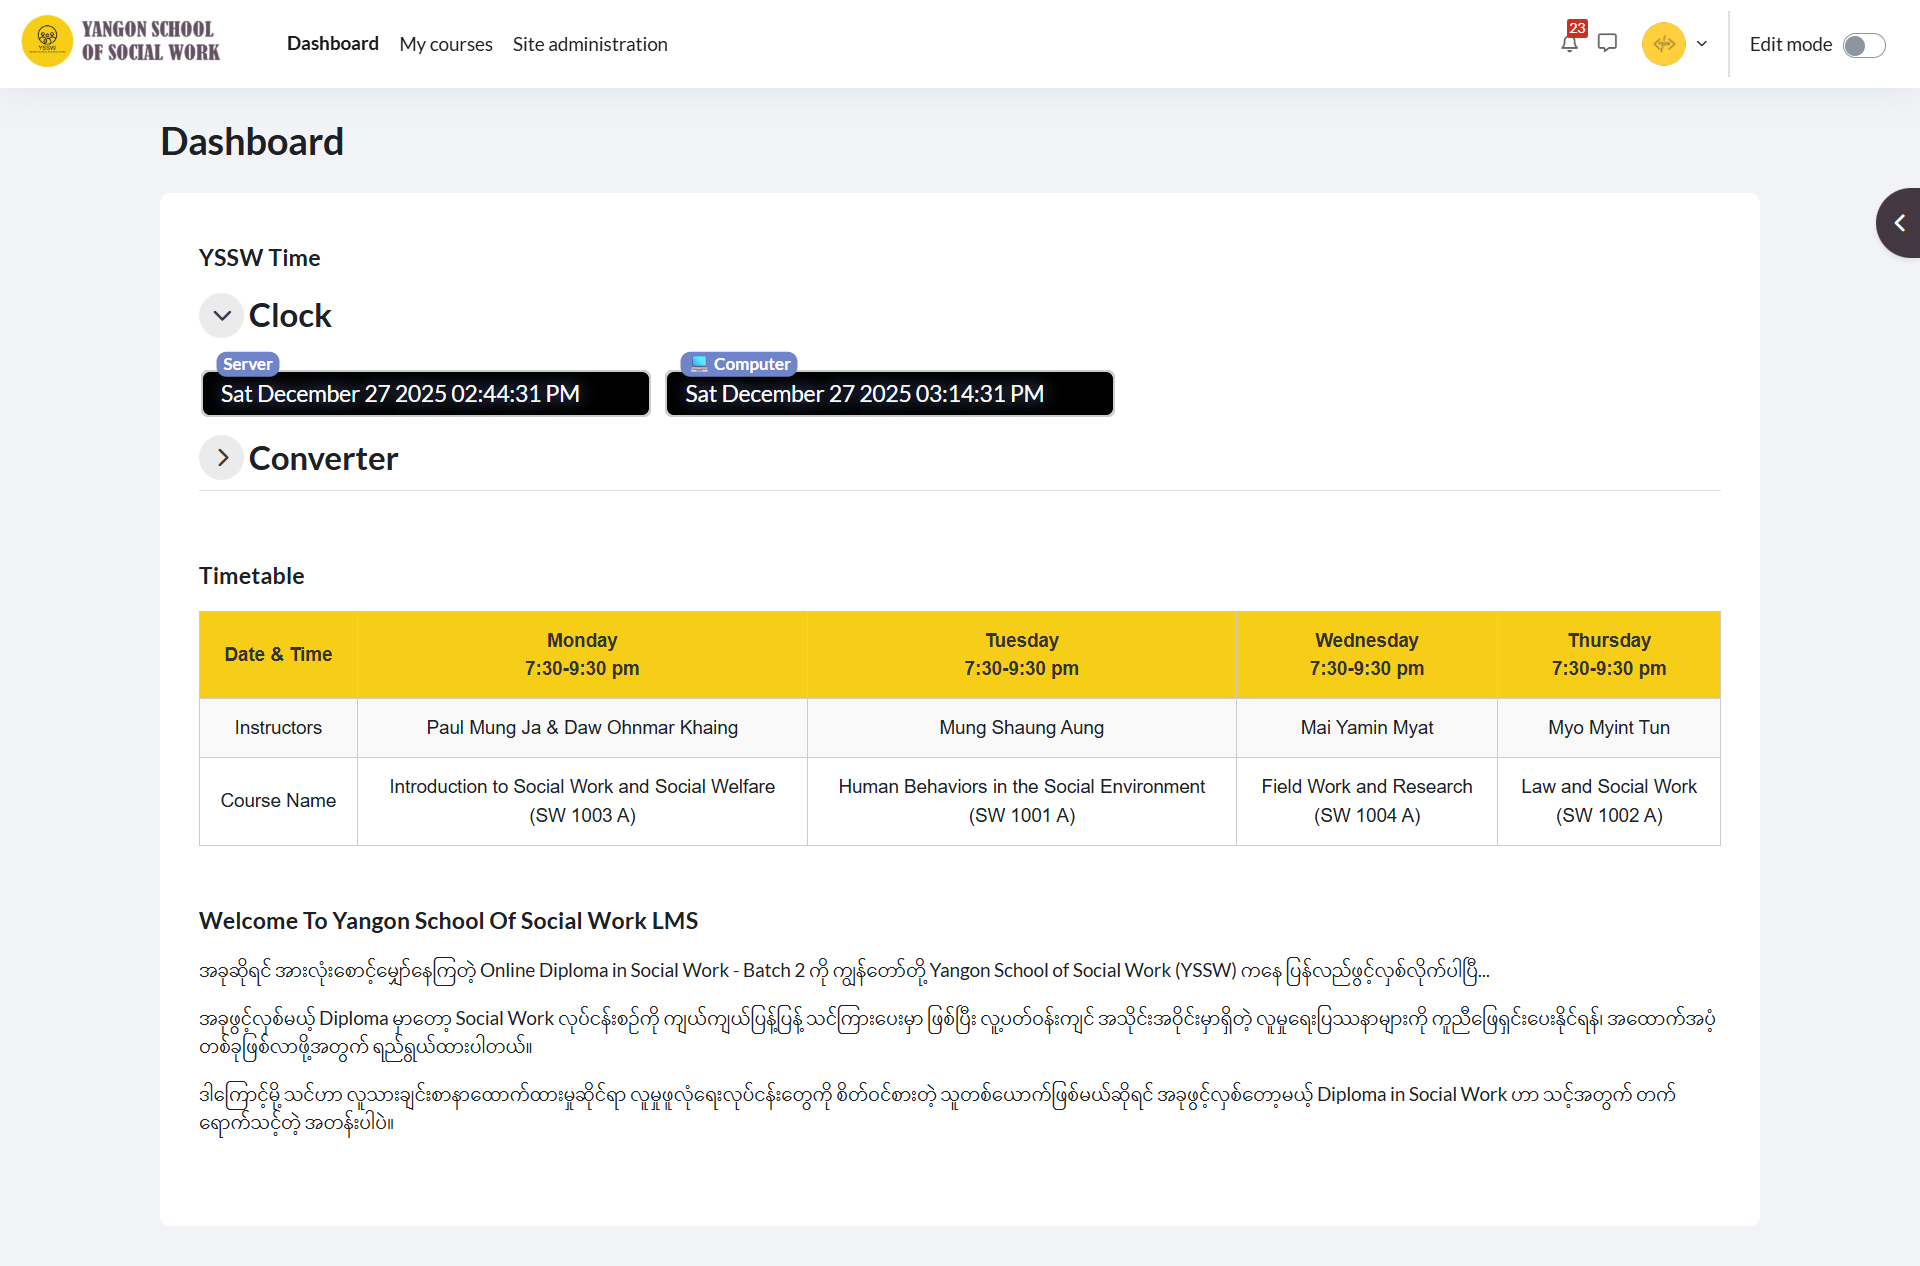This screenshot has width=1920, height=1266.
Task: Click Yangon School of Social Work title
Action: tap(150, 41)
